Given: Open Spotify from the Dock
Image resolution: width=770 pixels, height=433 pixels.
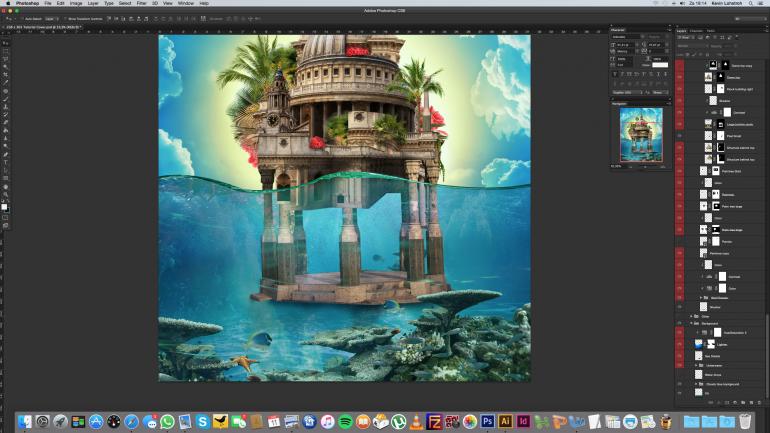Looking at the screenshot, I should tap(346, 421).
